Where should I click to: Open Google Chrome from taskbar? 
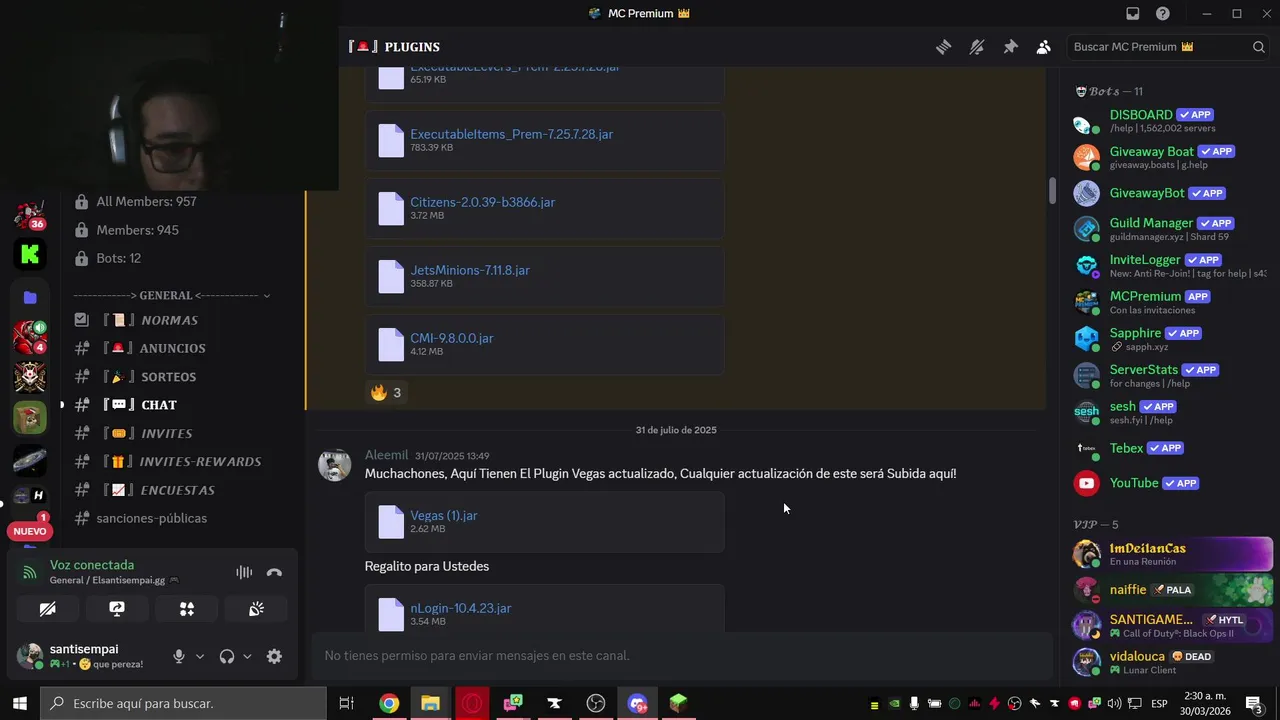pos(389,703)
